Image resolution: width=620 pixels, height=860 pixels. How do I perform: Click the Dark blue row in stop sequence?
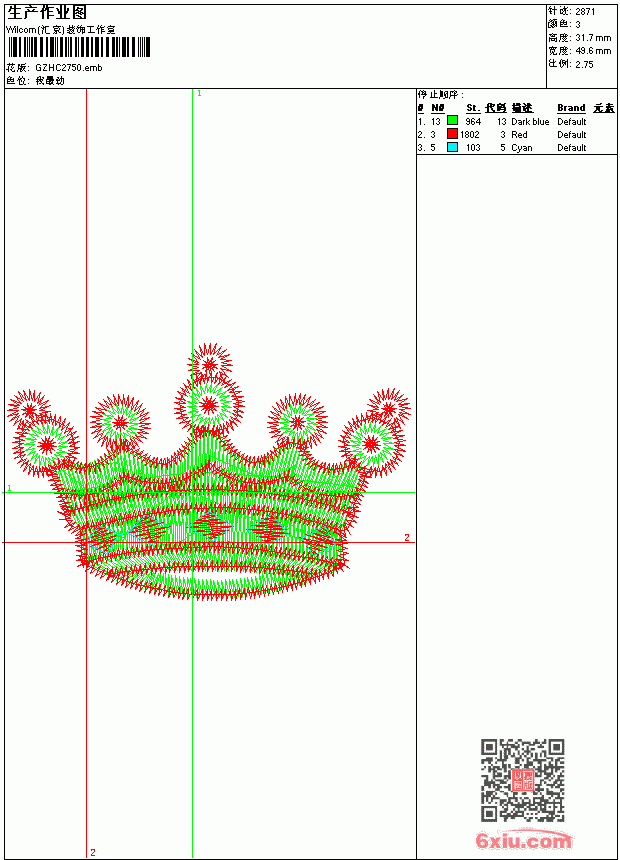516,121
